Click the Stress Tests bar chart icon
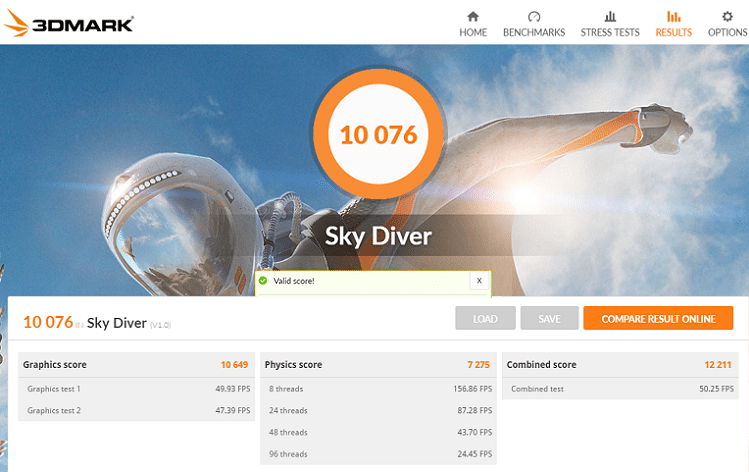The image size is (749, 472). 610,17
